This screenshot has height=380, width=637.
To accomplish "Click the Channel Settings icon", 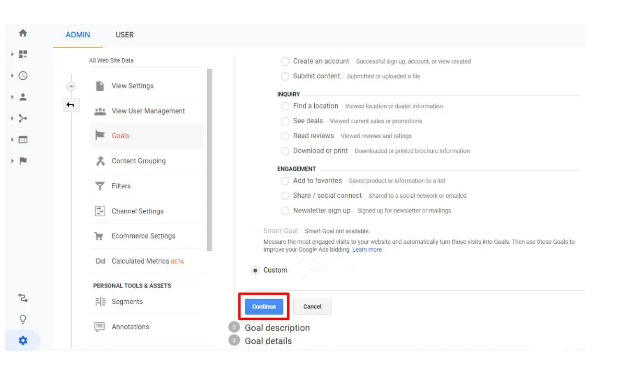I will pyautogui.click(x=100, y=211).
